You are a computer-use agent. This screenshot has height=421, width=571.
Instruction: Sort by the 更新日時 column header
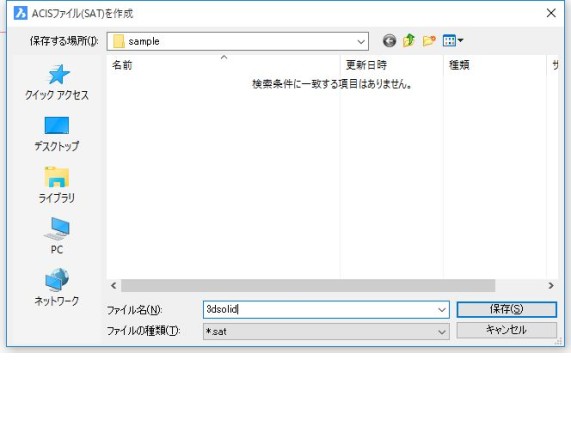[391, 65]
